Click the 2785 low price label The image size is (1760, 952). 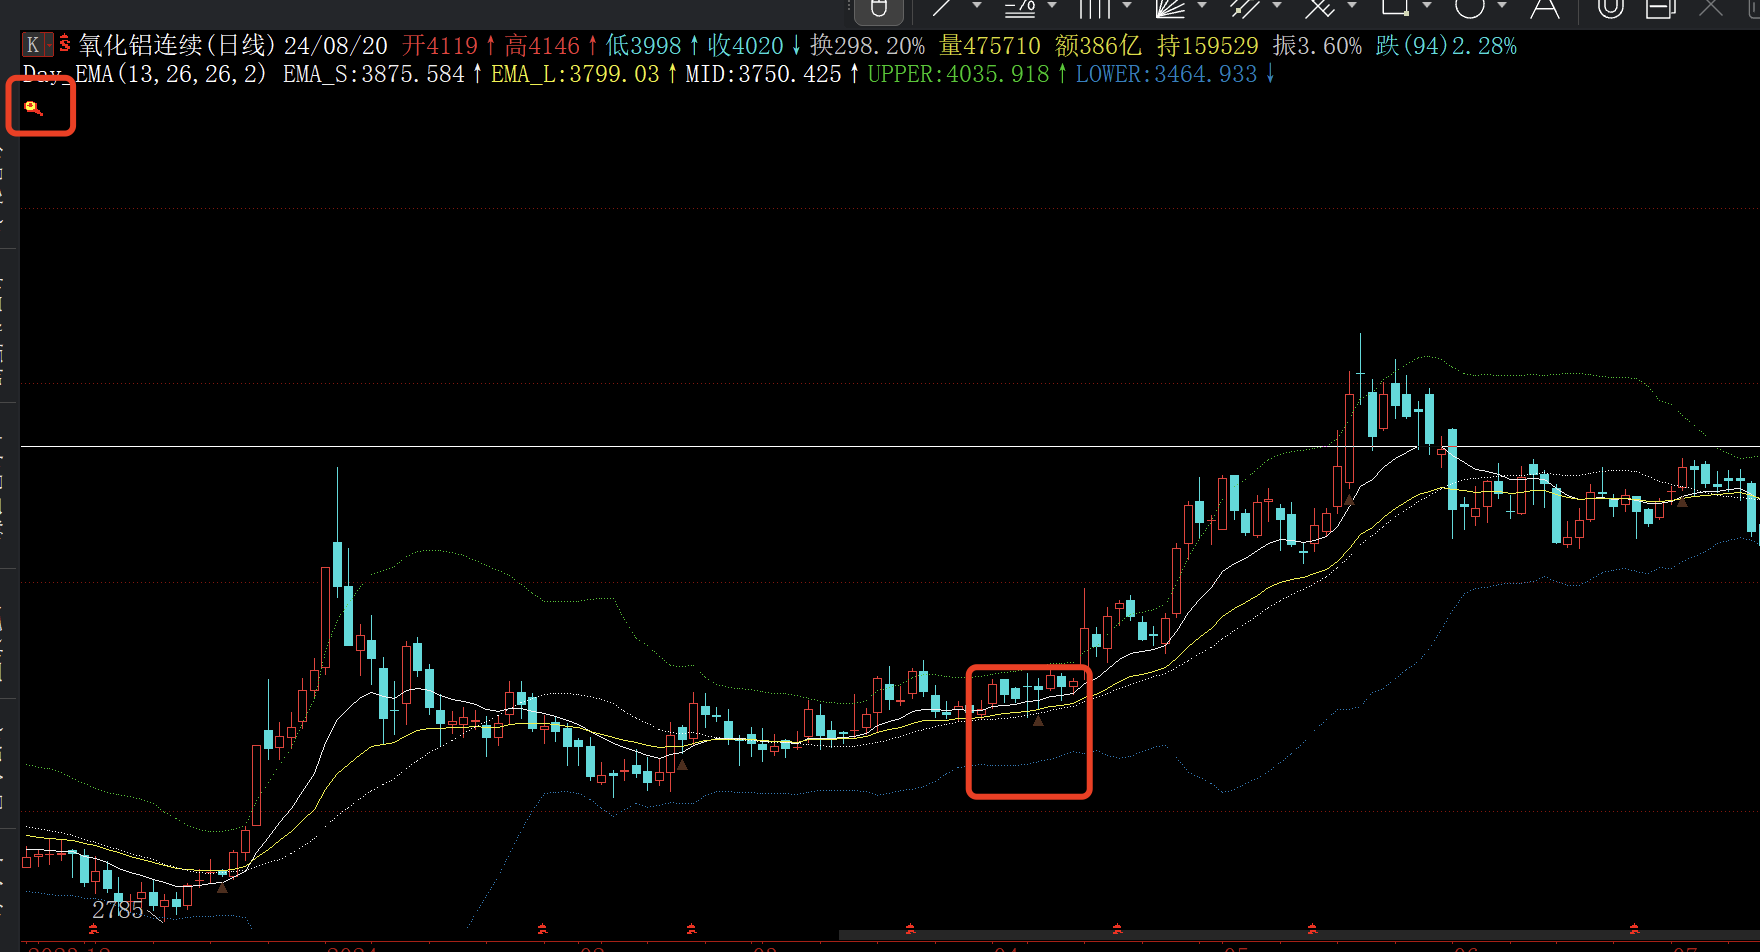[x=118, y=910]
